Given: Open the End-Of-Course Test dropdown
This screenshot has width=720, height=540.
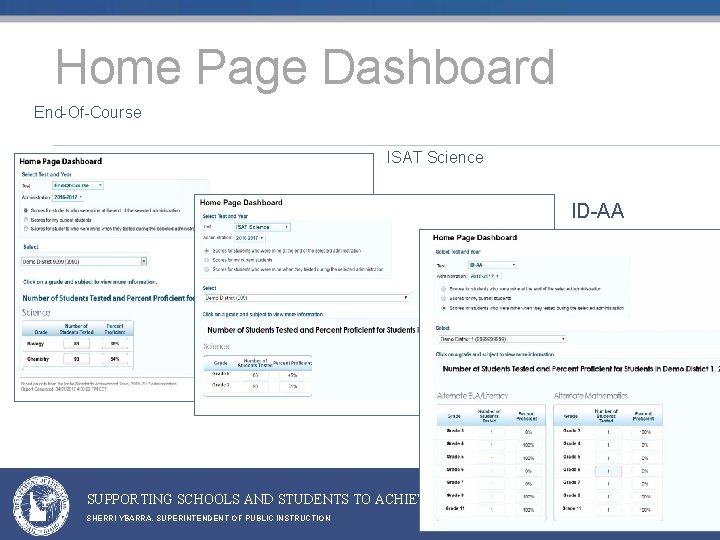Looking at the screenshot, I should pos(78,186).
